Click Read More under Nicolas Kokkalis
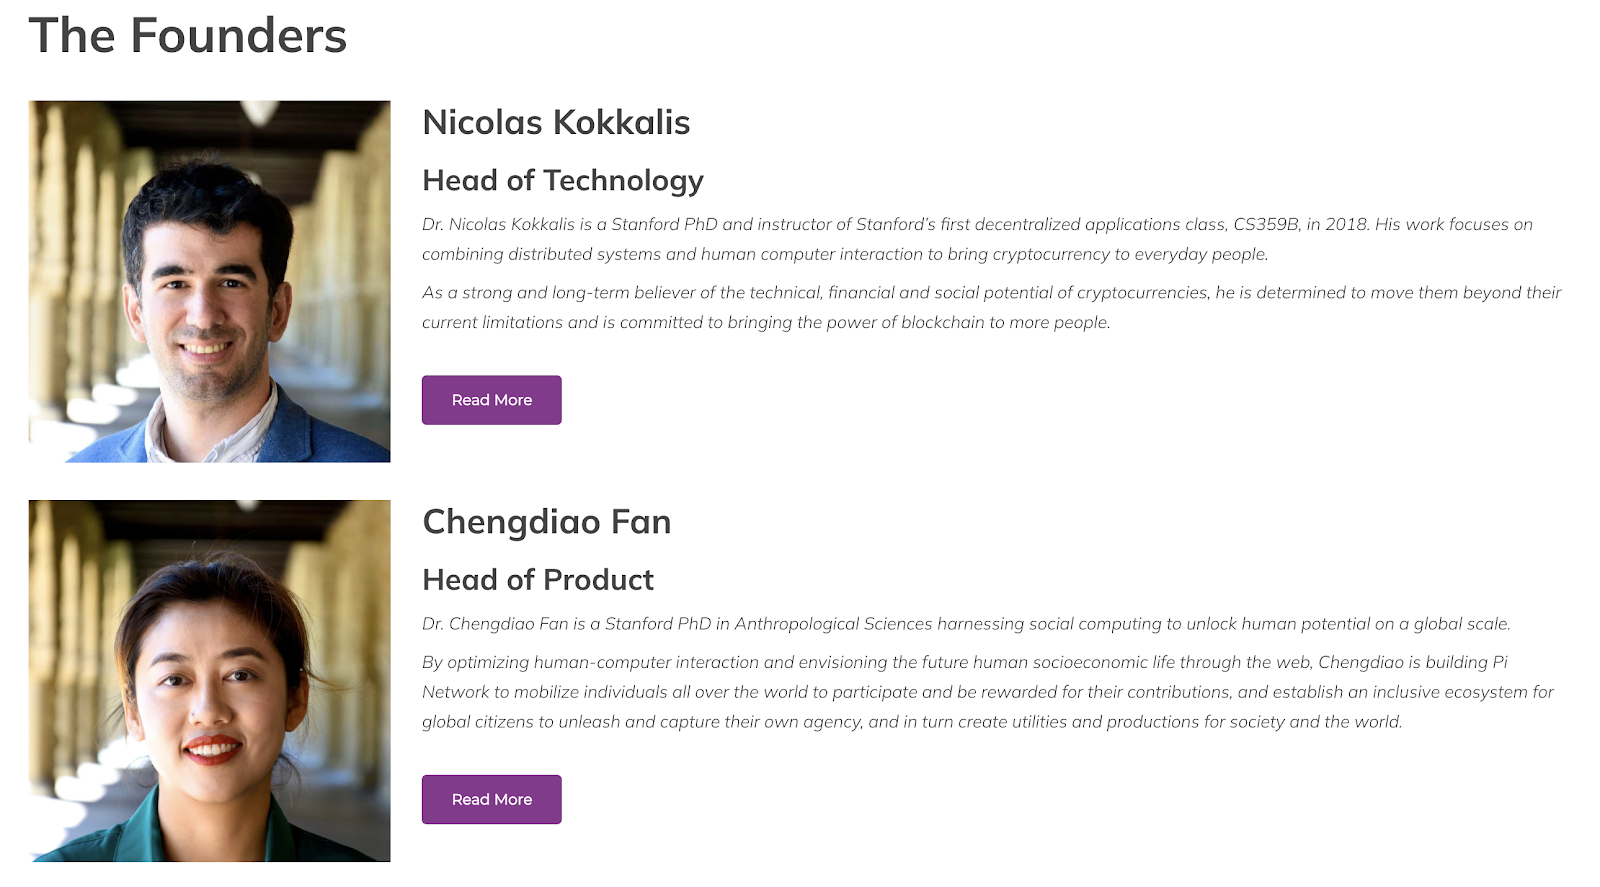The width and height of the screenshot is (1600, 887). tap(491, 400)
